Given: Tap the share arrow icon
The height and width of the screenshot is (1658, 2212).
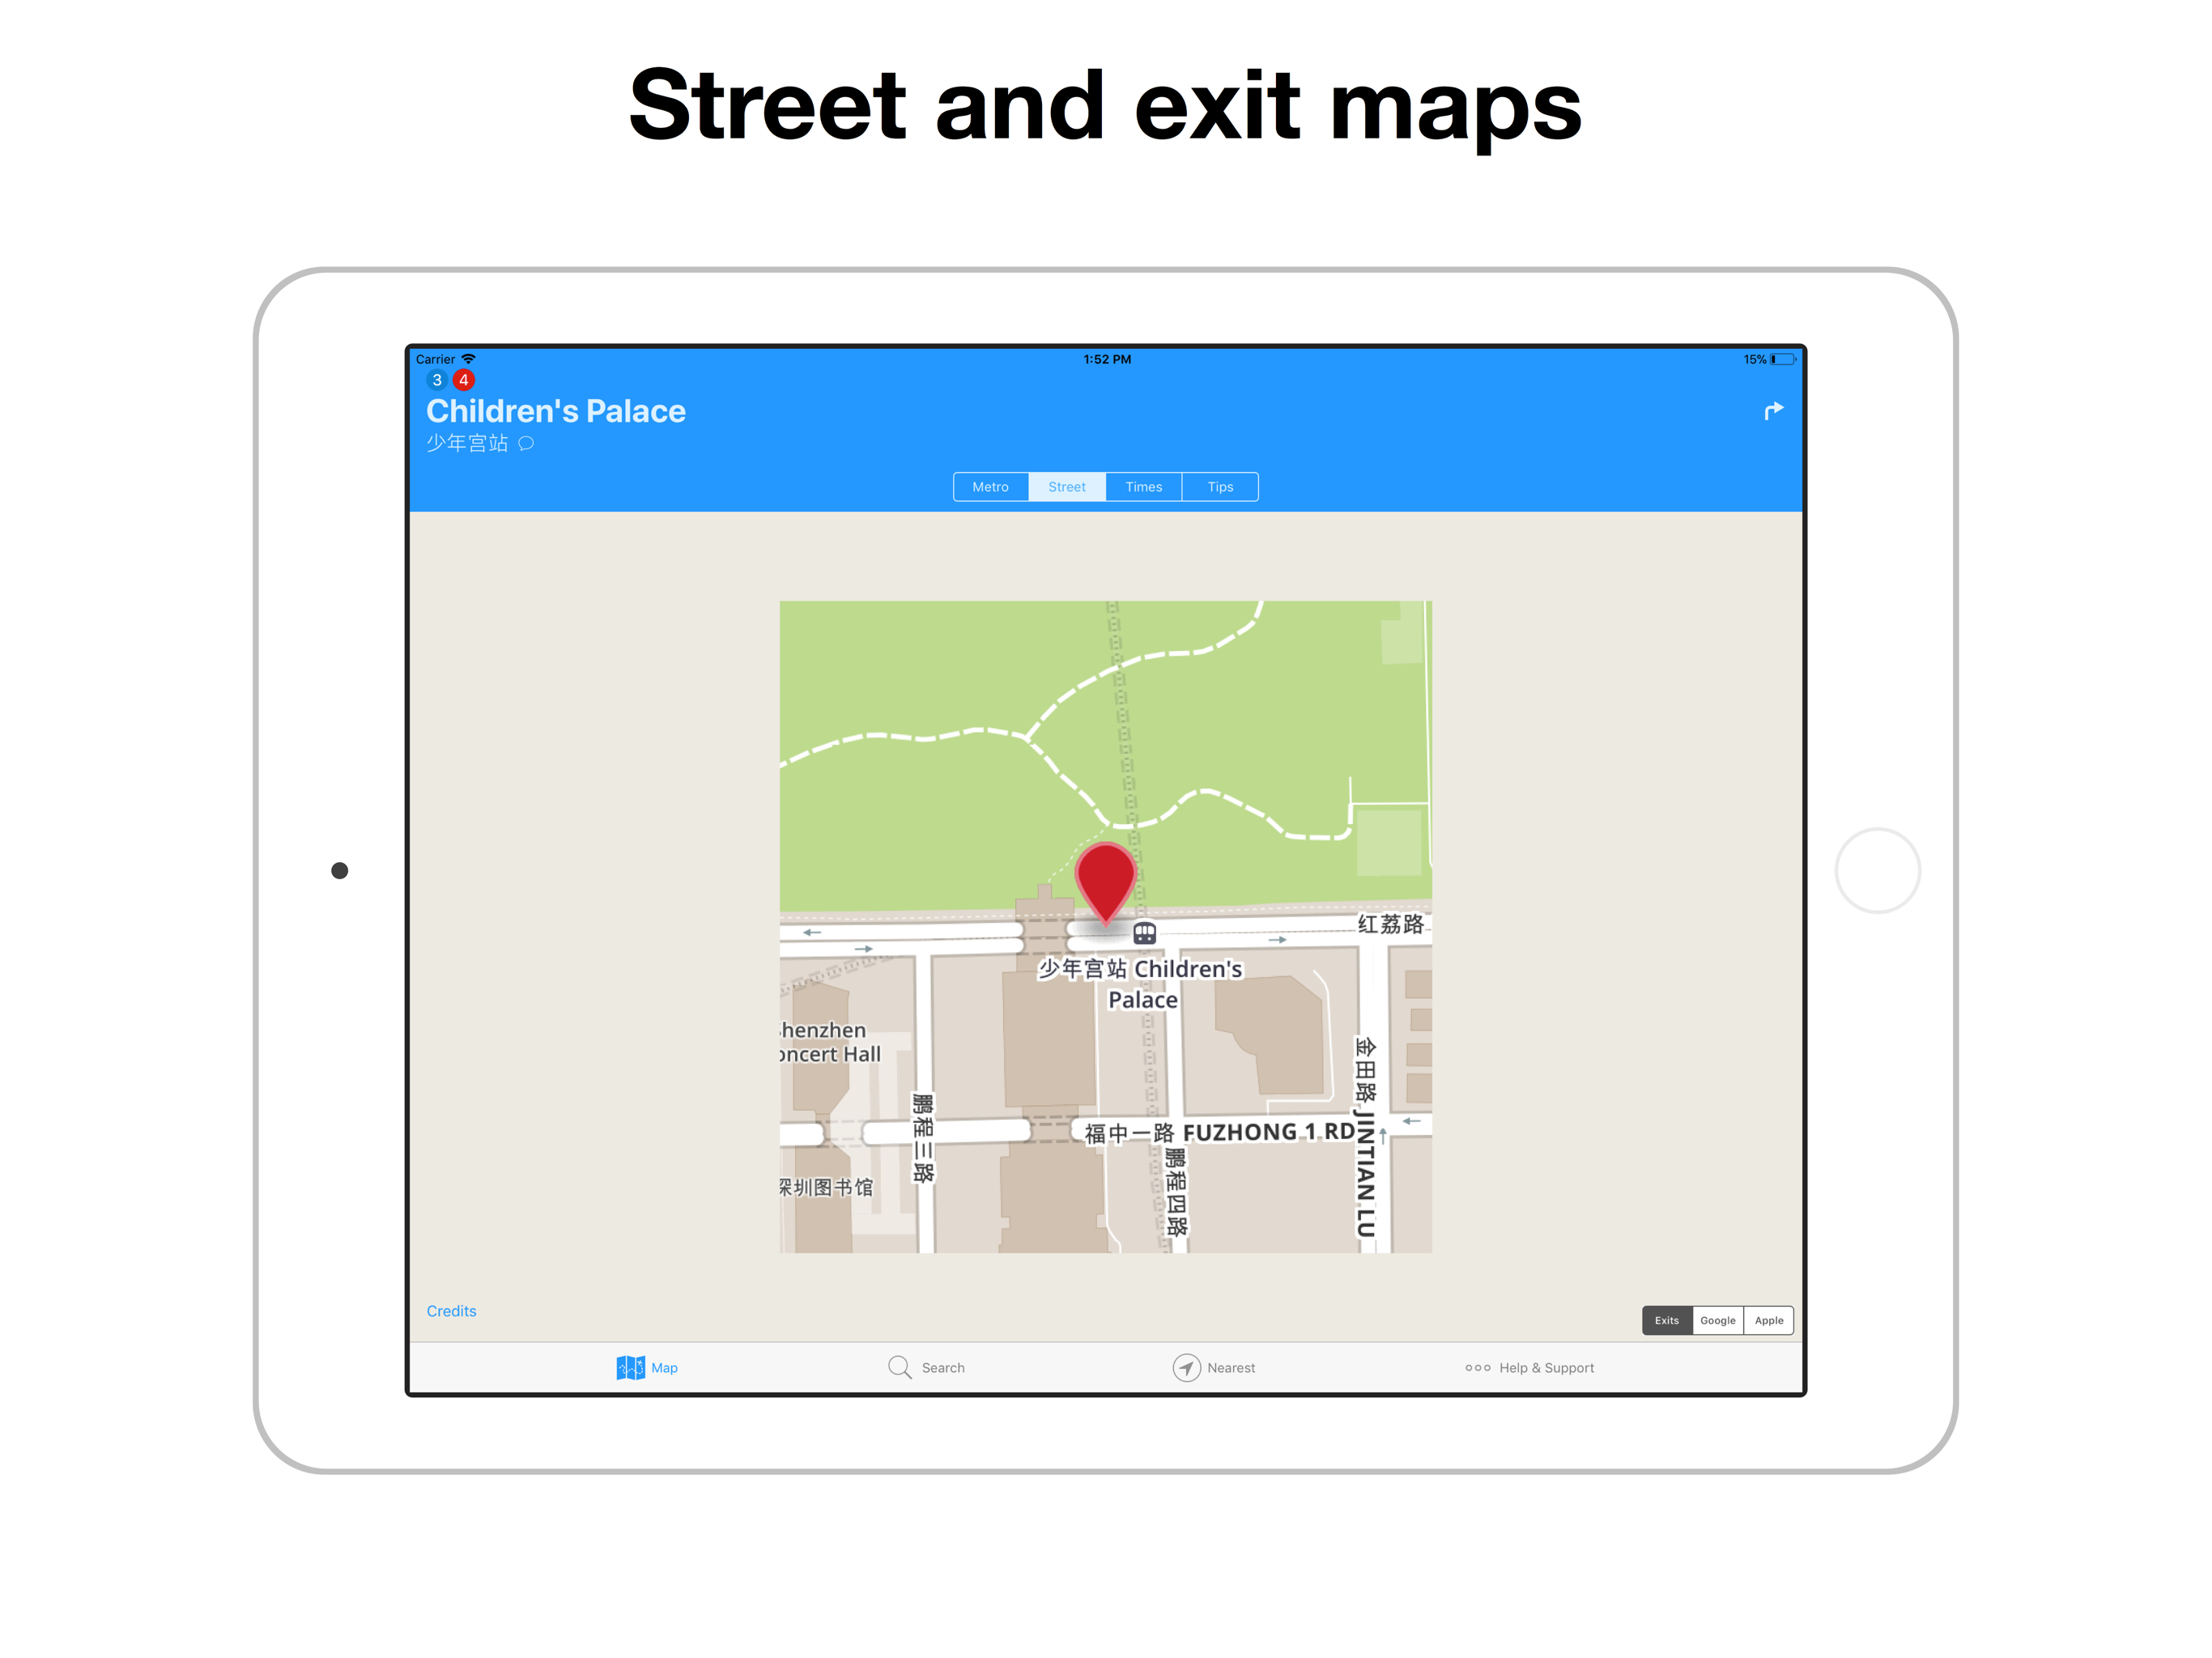Looking at the screenshot, I should pyautogui.click(x=1773, y=411).
